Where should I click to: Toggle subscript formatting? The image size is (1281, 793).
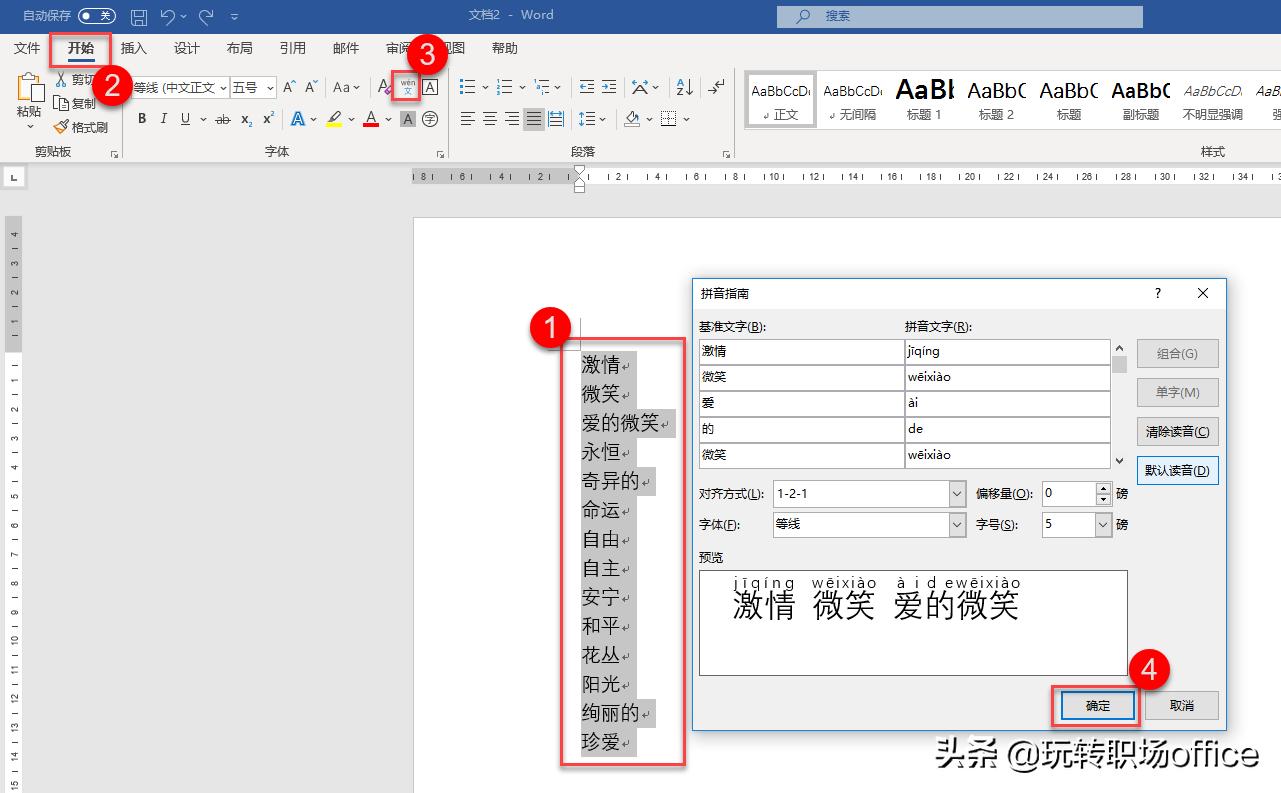246,119
